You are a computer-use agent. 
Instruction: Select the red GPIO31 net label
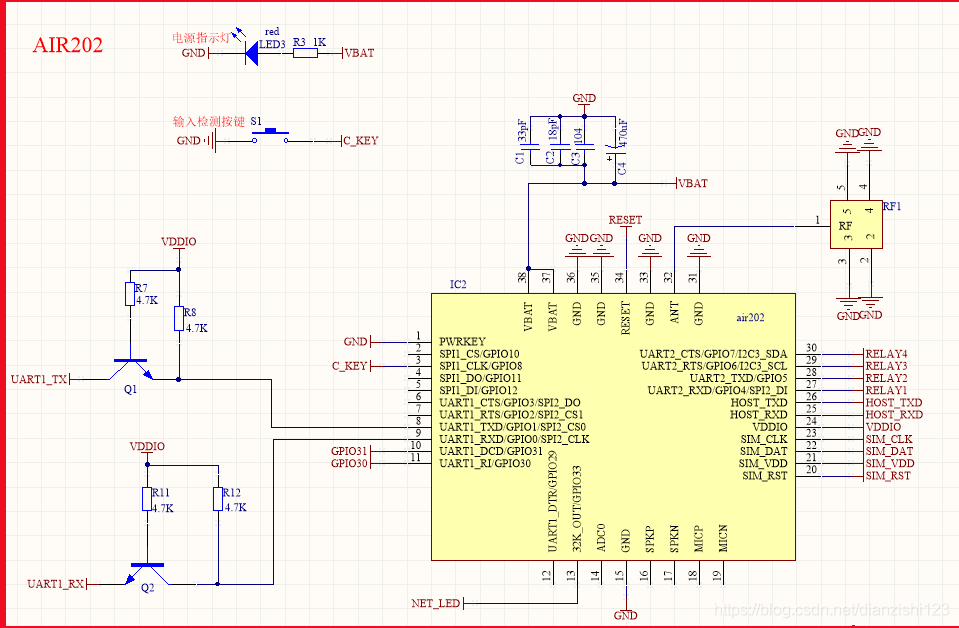(x=349, y=451)
